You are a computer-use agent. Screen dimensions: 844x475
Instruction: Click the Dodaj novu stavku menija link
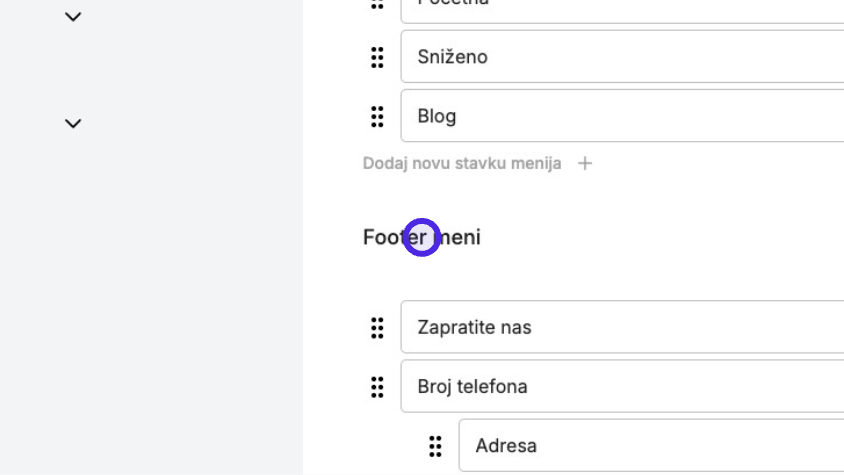click(x=462, y=163)
